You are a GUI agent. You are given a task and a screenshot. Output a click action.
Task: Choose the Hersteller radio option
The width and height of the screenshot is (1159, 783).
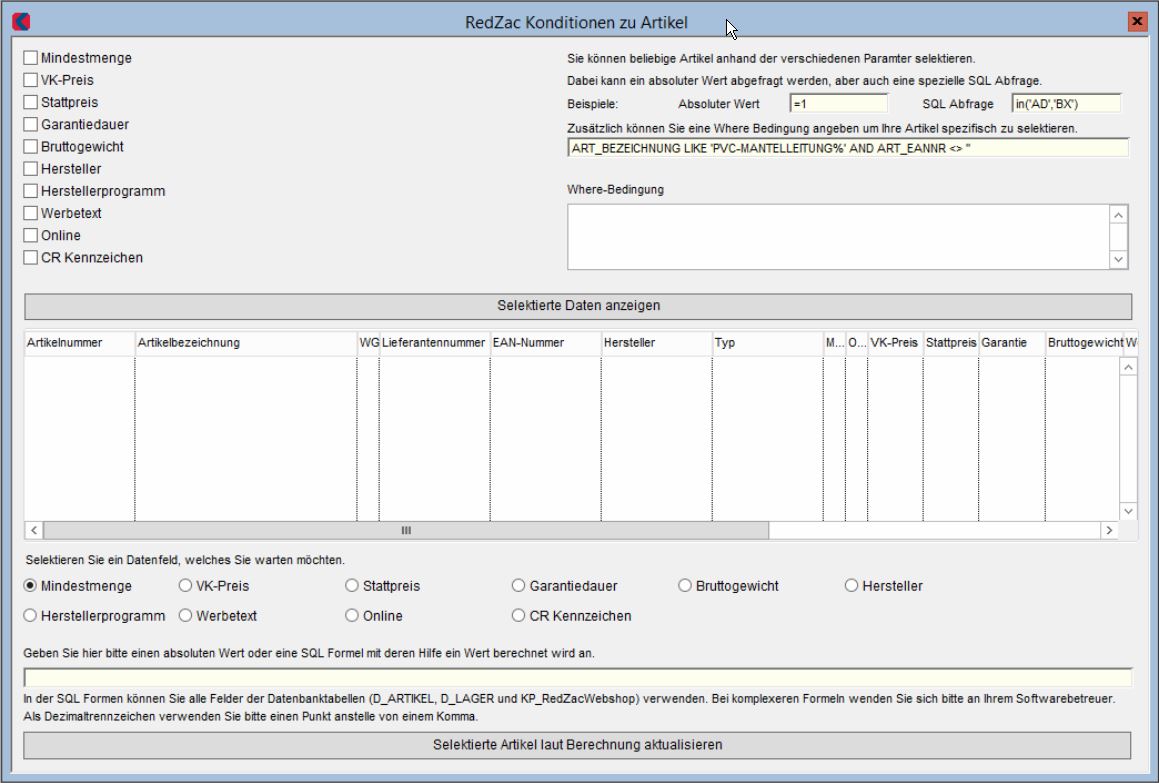click(852, 586)
